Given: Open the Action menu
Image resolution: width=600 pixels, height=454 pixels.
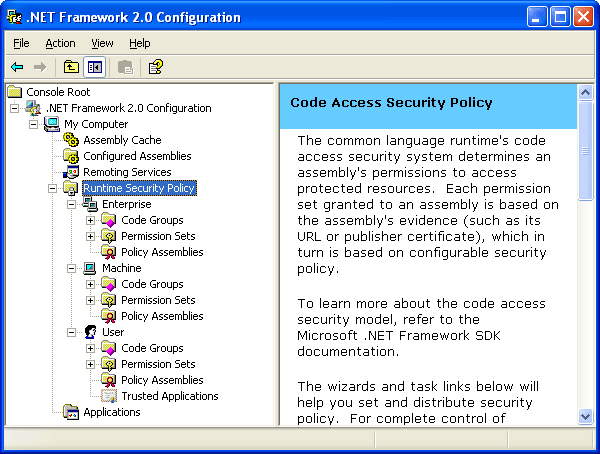Looking at the screenshot, I should tap(60, 43).
